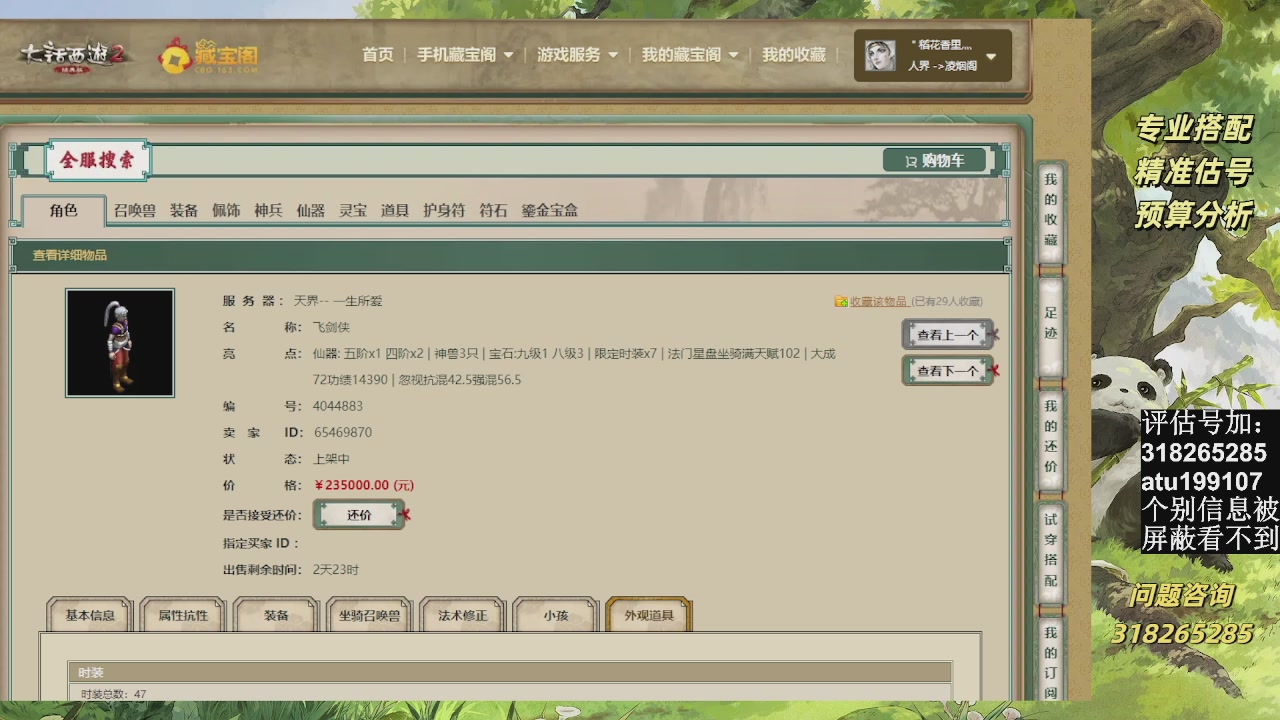The image size is (1280, 720).
Task: Click the character name 飞剑侠
Action: pyautogui.click(x=331, y=327)
